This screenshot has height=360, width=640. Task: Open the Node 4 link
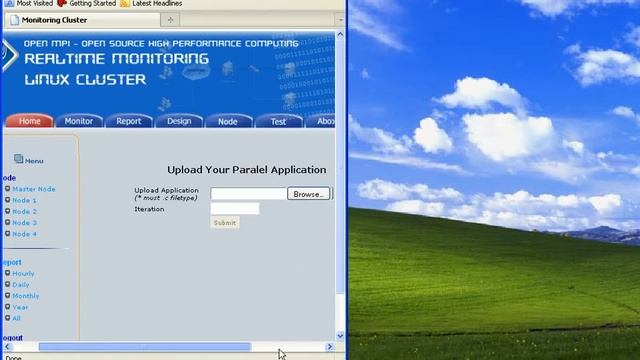click(24, 234)
